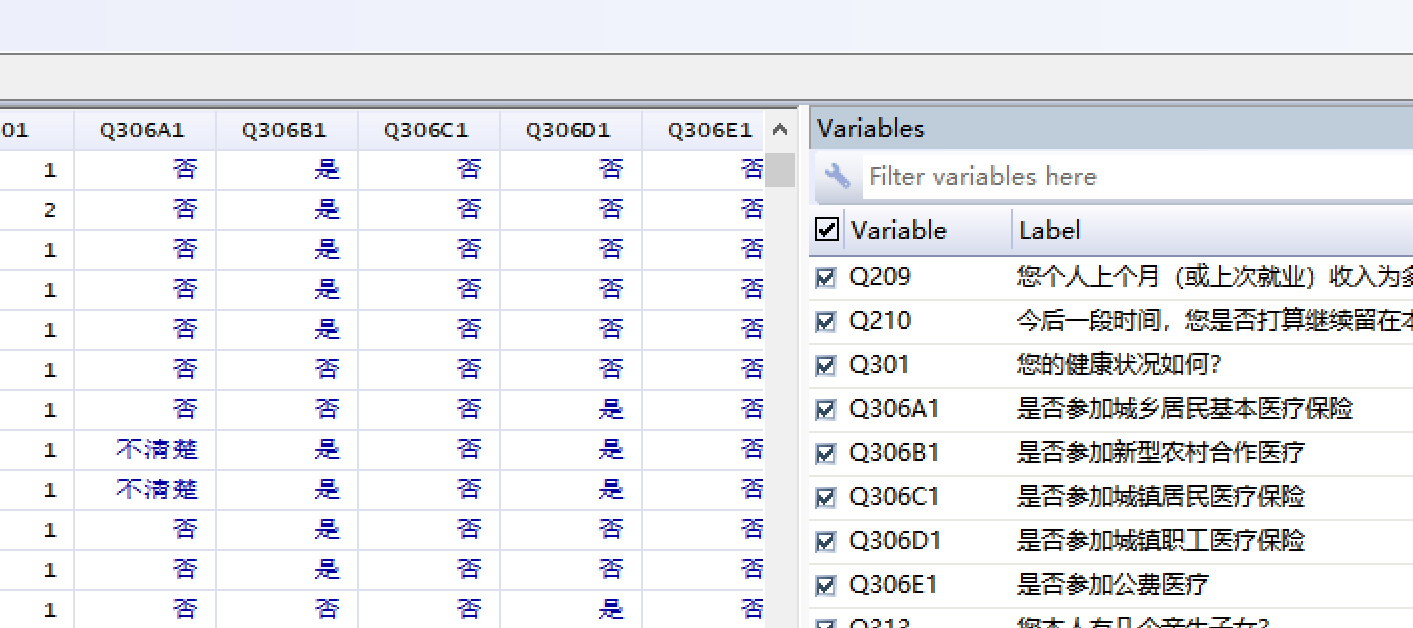Select variable Q306B1 name in the Variables list

point(894,453)
